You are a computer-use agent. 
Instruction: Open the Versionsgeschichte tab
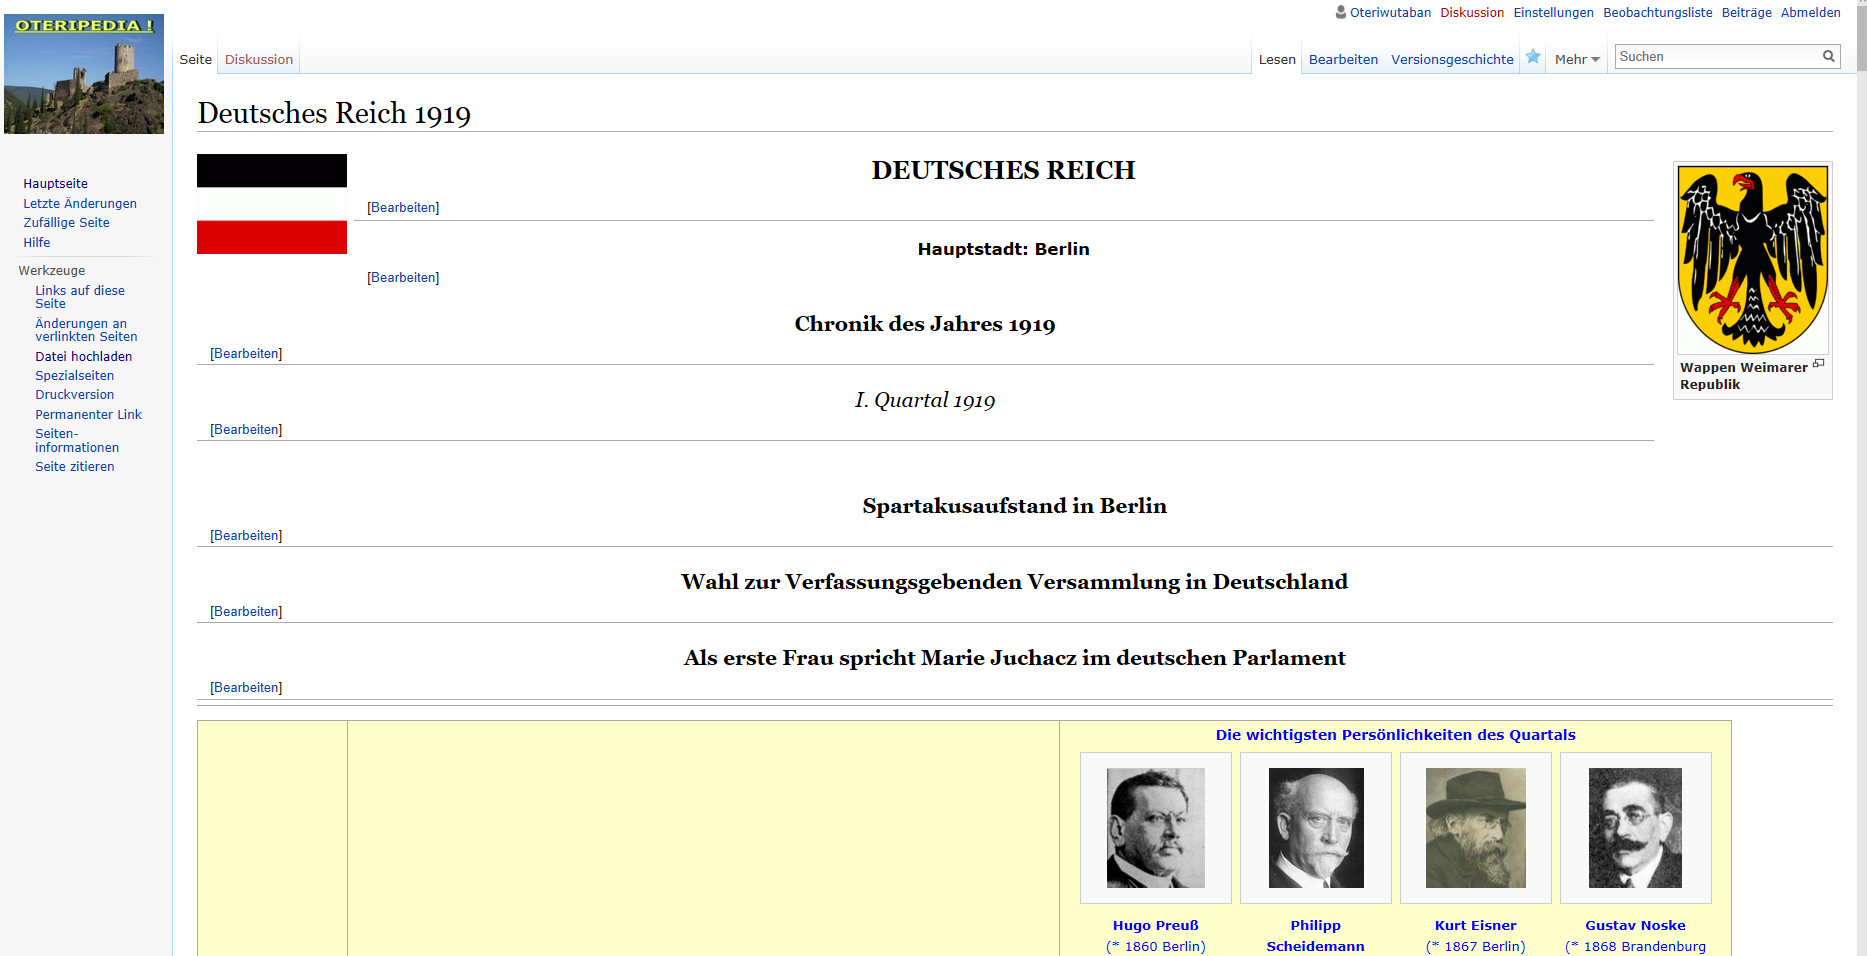[x=1452, y=60]
